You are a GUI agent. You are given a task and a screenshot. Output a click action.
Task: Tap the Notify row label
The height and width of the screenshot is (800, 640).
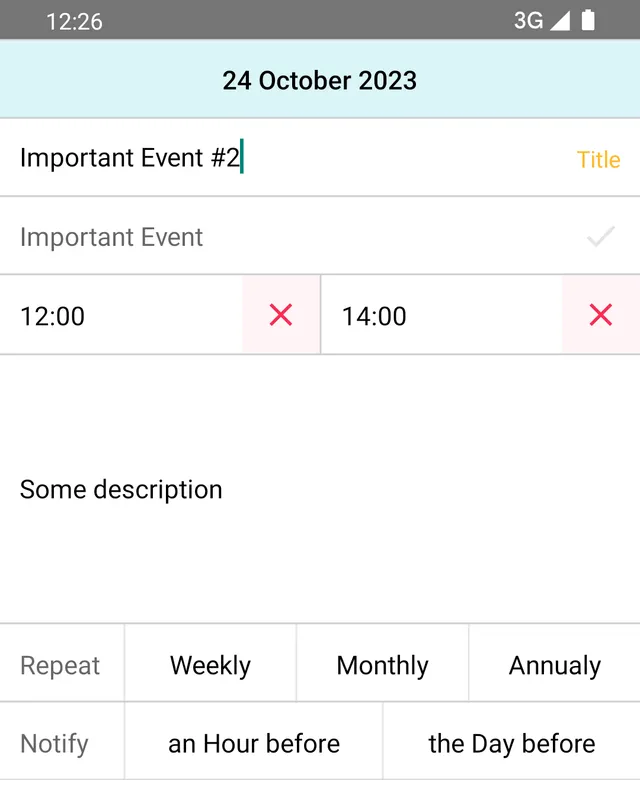pyautogui.click(x=54, y=743)
